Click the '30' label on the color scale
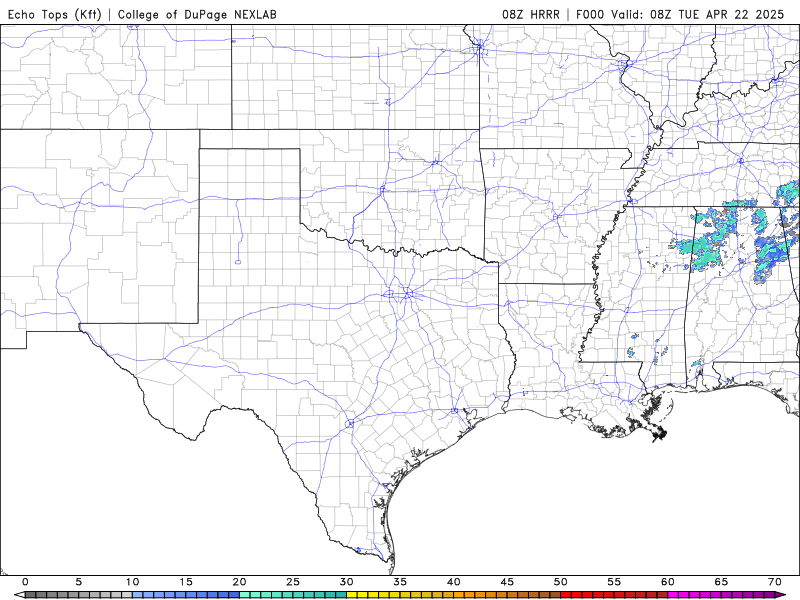Viewport: 800px width, 600px height. (x=346, y=582)
